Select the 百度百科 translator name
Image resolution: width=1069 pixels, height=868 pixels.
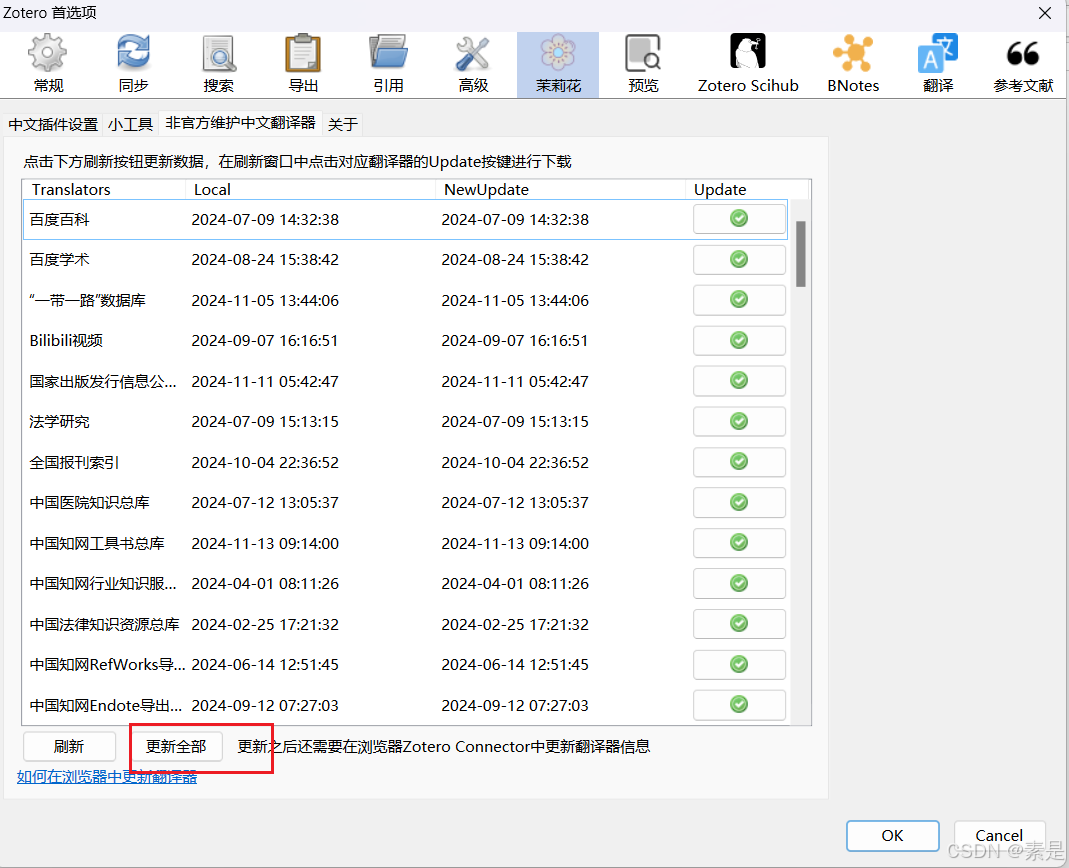tap(59, 220)
